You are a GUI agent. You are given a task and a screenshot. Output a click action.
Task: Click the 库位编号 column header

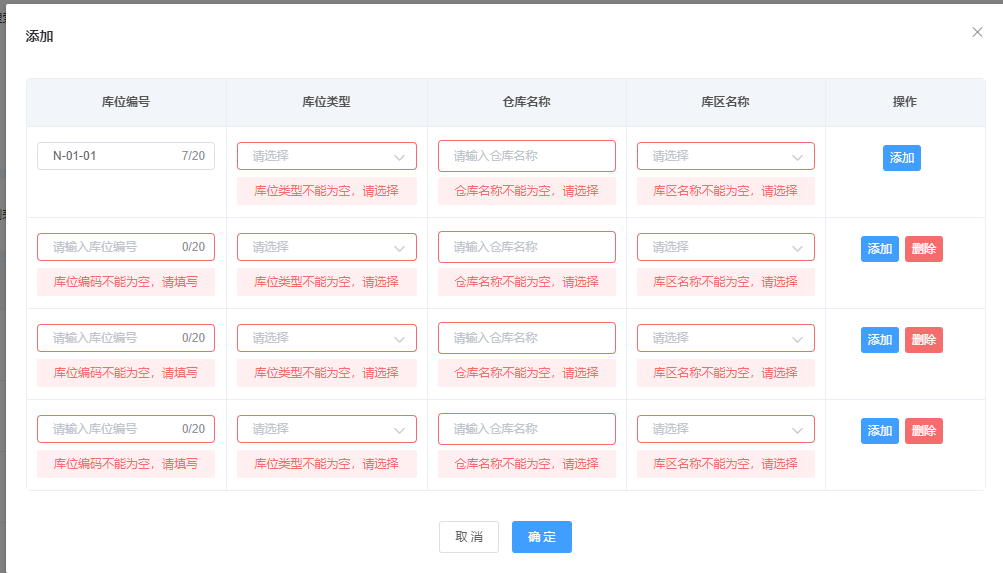click(126, 102)
